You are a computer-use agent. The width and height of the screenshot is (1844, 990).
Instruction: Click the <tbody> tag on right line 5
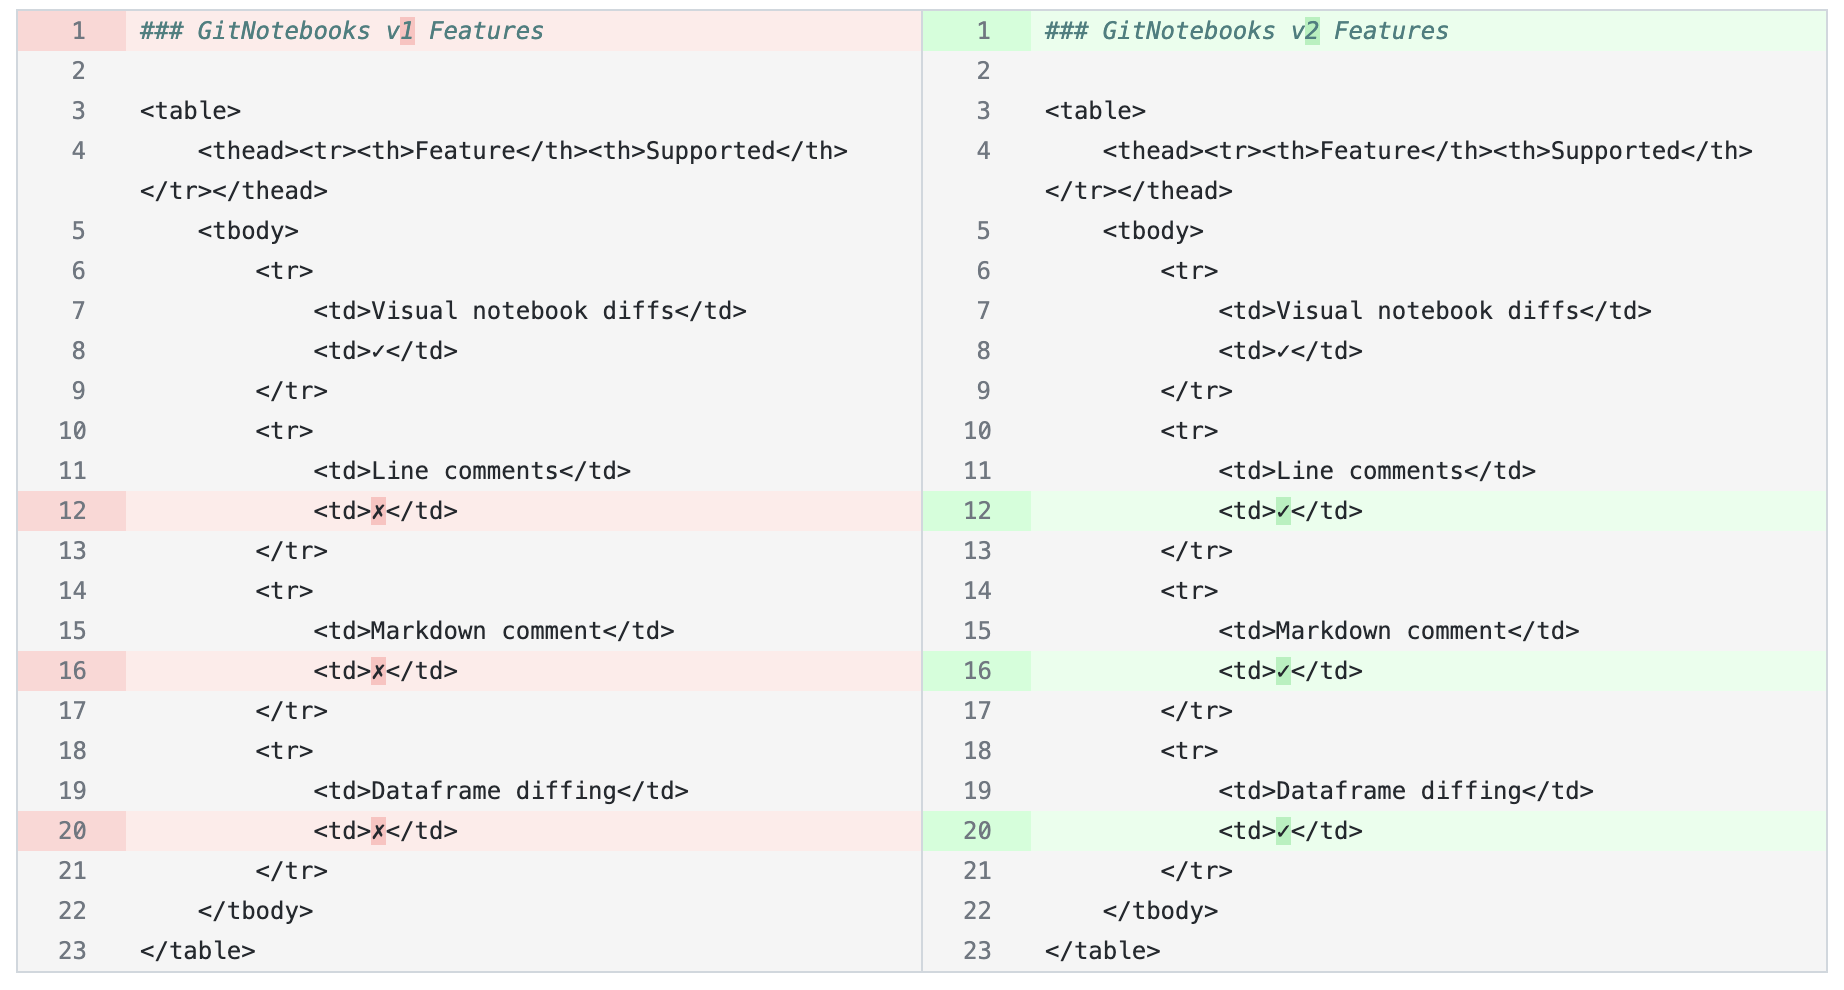click(x=1153, y=231)
